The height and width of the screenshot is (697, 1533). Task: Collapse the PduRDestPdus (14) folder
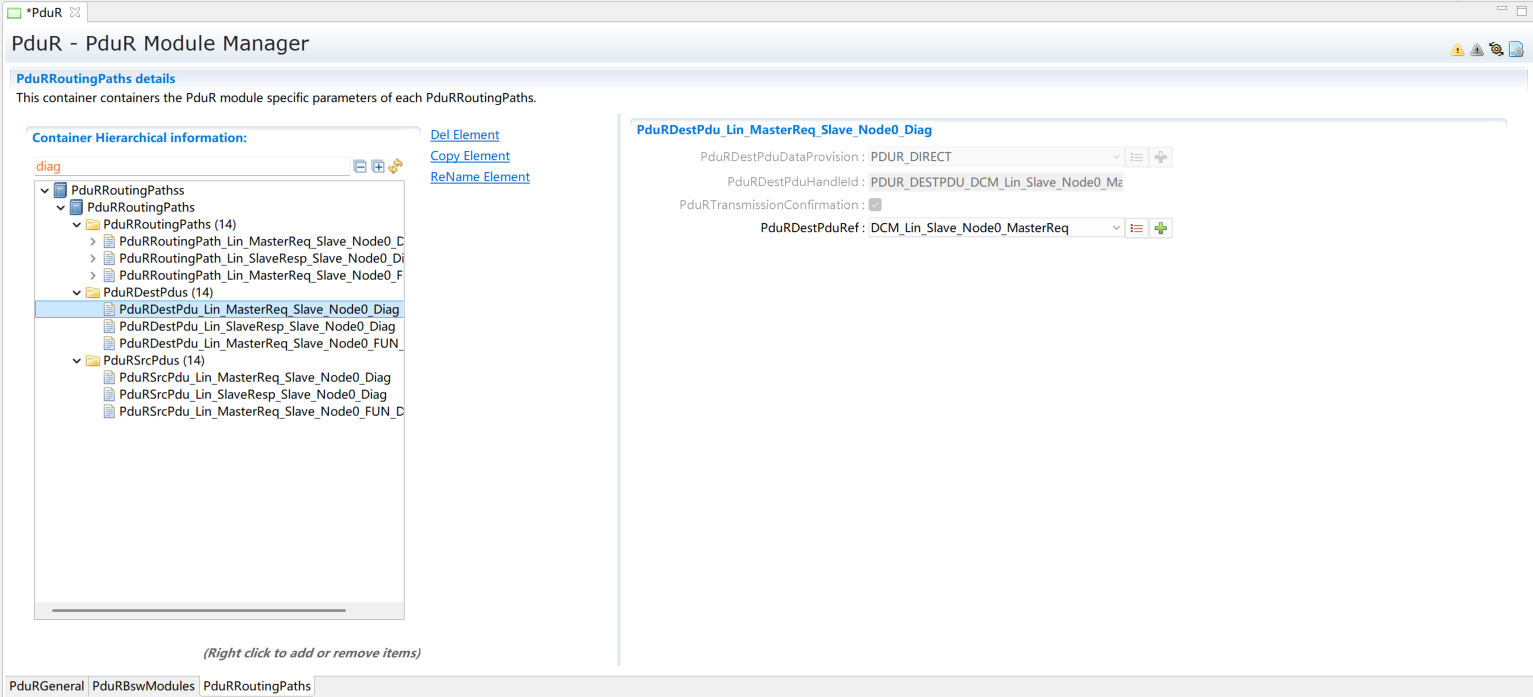click(x=77, y=293)
